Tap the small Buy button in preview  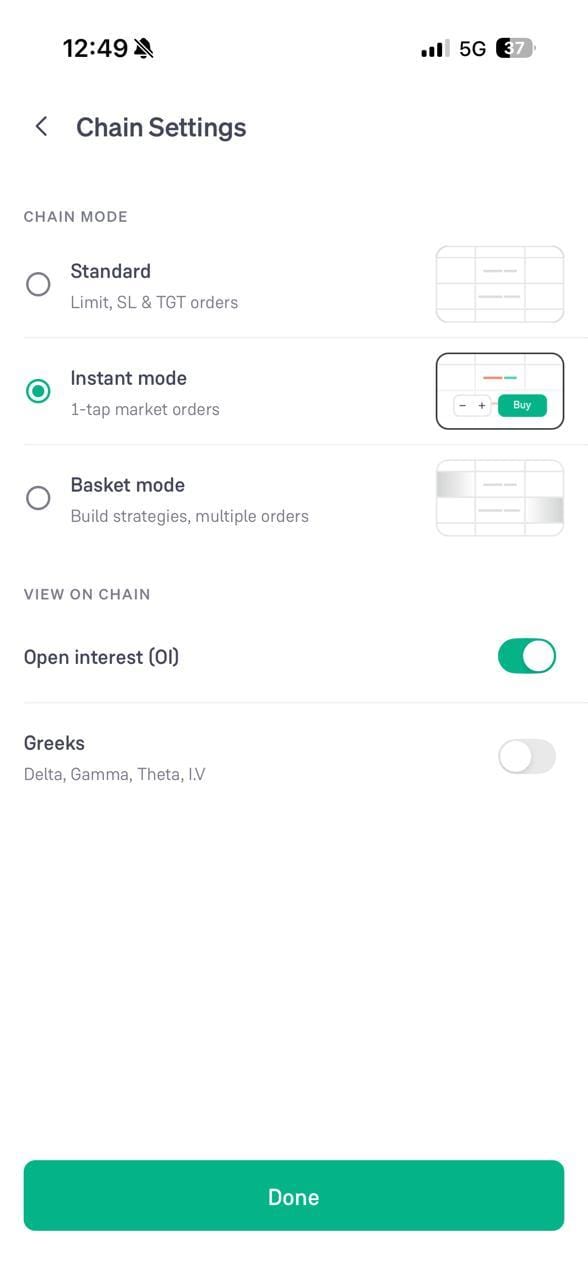tap(522, 405)
